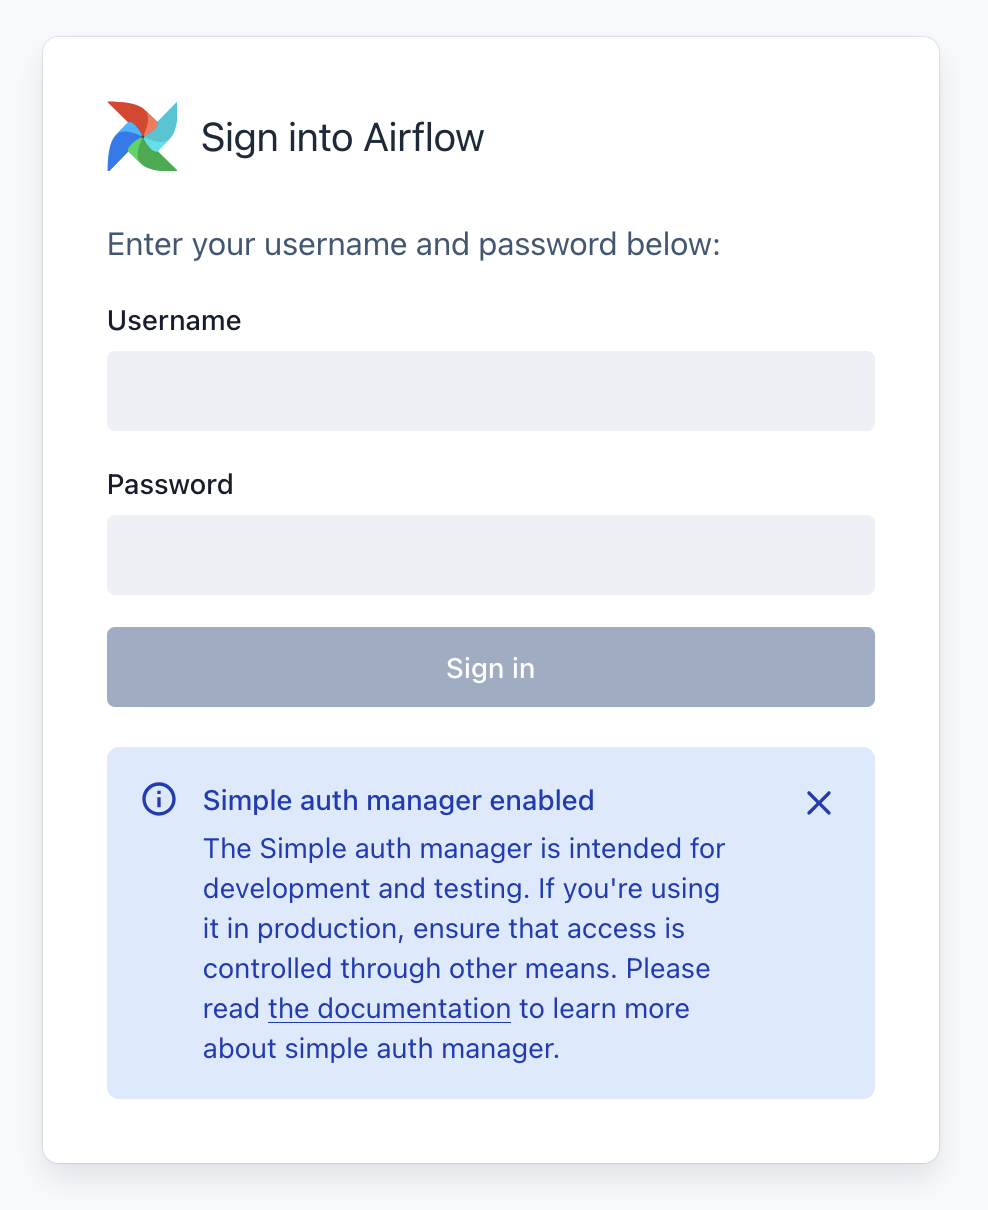988x1210 pixels.
Task: Focus the Password input field
Action: point(490,554)
